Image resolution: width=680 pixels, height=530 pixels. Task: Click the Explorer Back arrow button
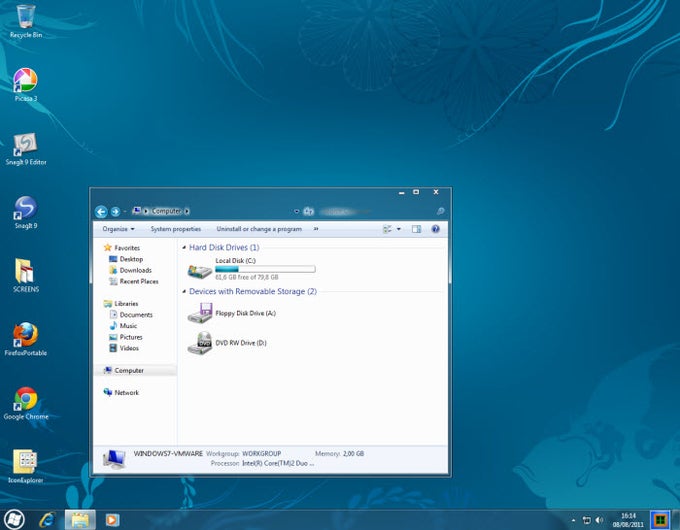point(101,212)
